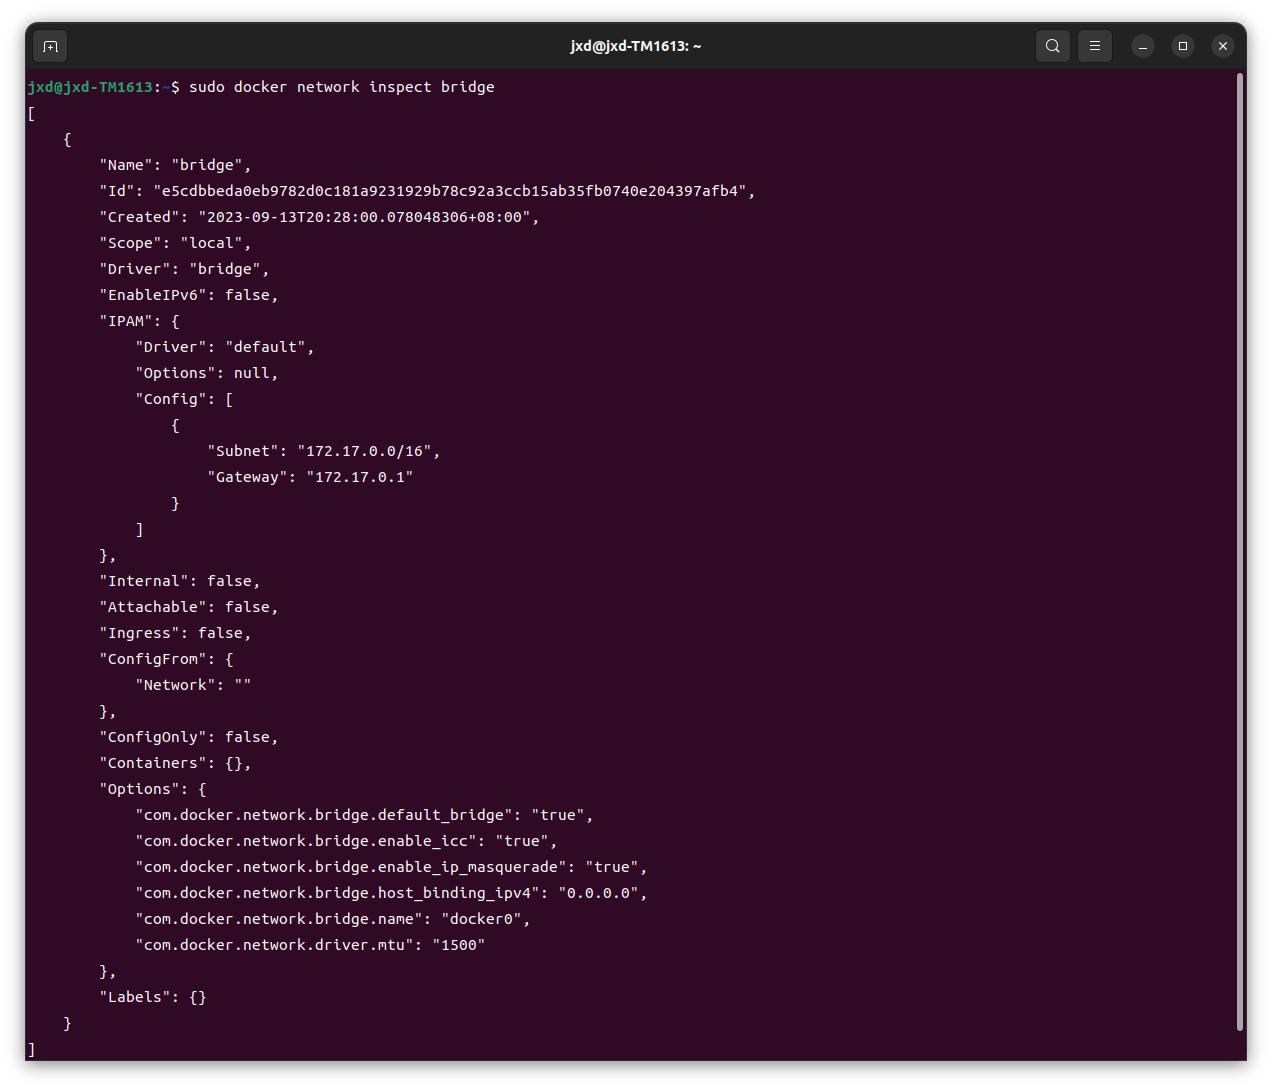This screenshot has height=1089, width=1272.
Task: Click the "Labels": {} line
Action: 153,997
